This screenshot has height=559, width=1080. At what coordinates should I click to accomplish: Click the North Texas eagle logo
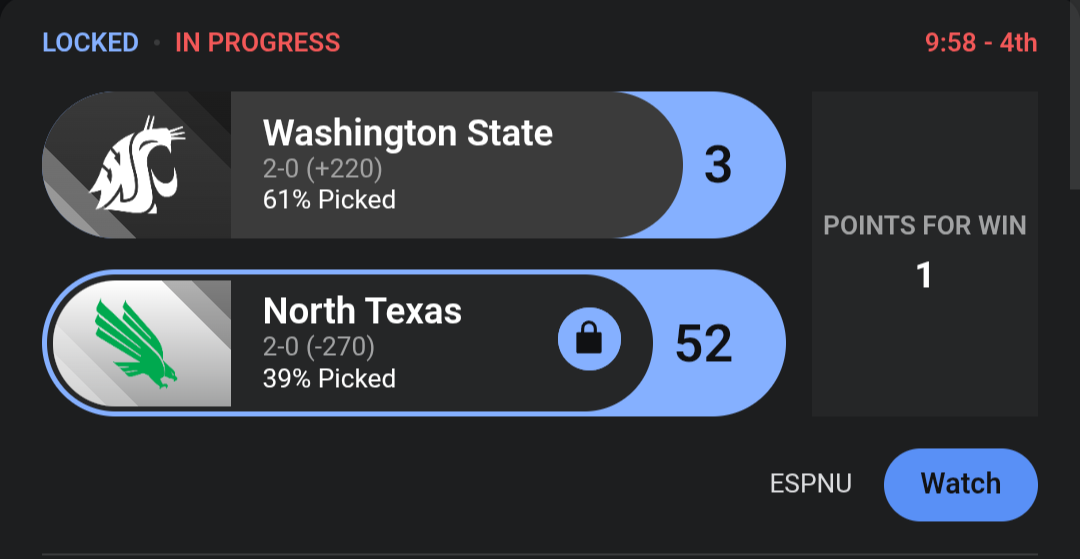point(136,344)
